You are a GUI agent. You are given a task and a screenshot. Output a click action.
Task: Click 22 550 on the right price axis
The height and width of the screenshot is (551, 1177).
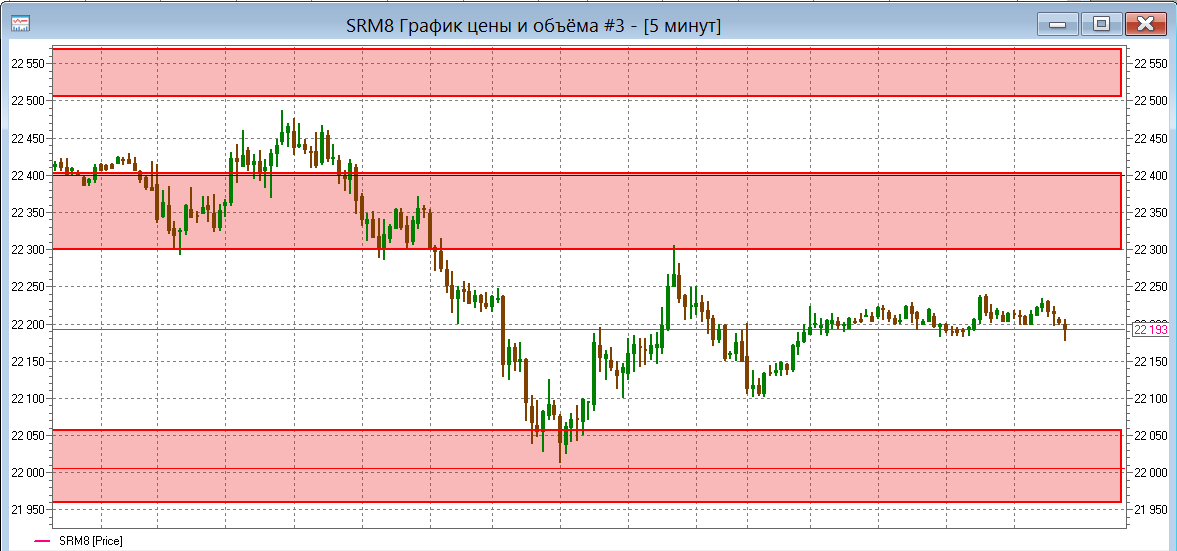point(1151,64)
